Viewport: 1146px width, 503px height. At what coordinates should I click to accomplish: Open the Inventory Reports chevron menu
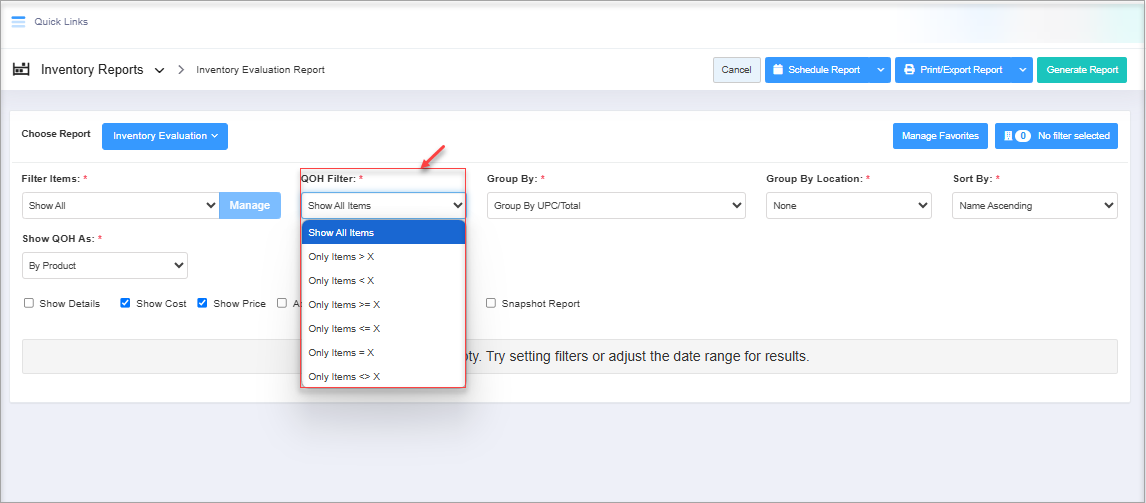click(x=160, y=70)
